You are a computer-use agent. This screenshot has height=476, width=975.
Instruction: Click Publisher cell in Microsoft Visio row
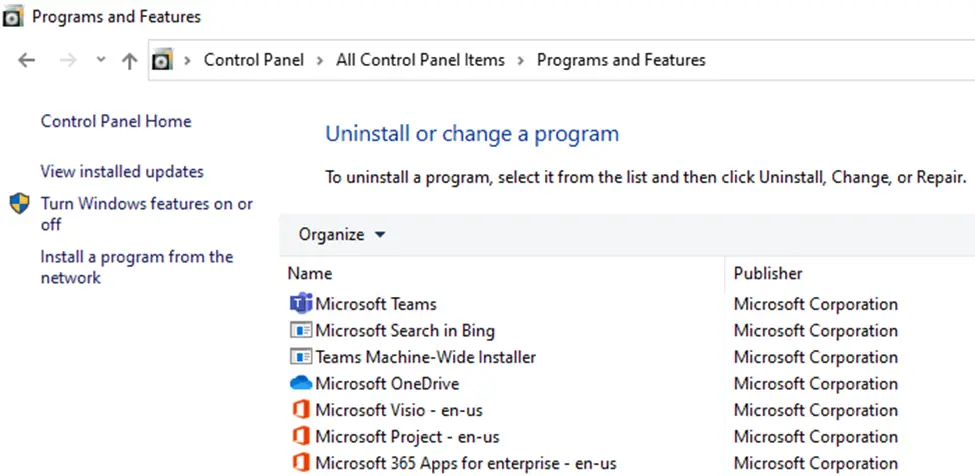[x=815, y=411]
